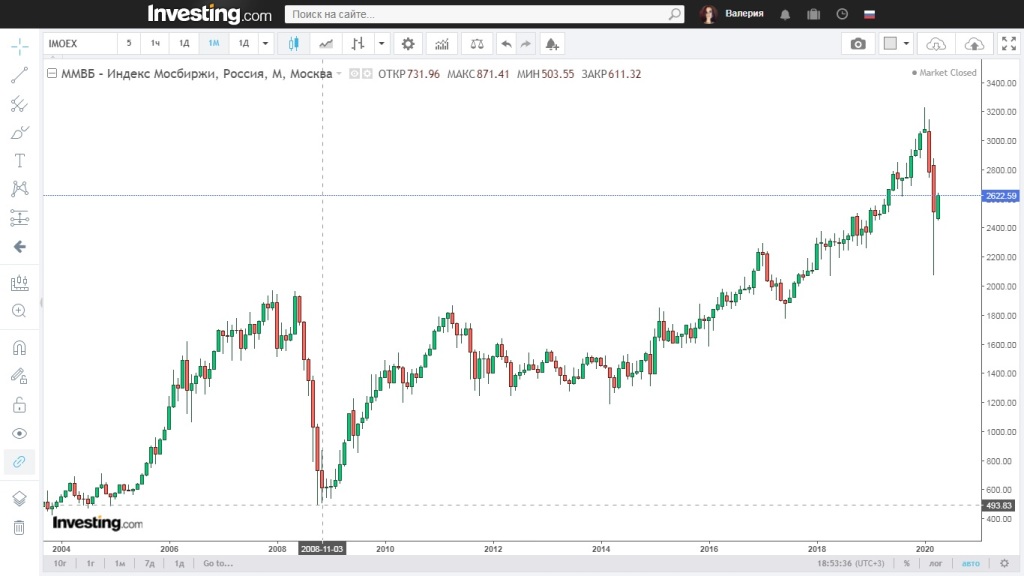Viewport: 1024px width, 576px height.
Task: Click the indicators icon in toolbar
Action: [441, 44]
